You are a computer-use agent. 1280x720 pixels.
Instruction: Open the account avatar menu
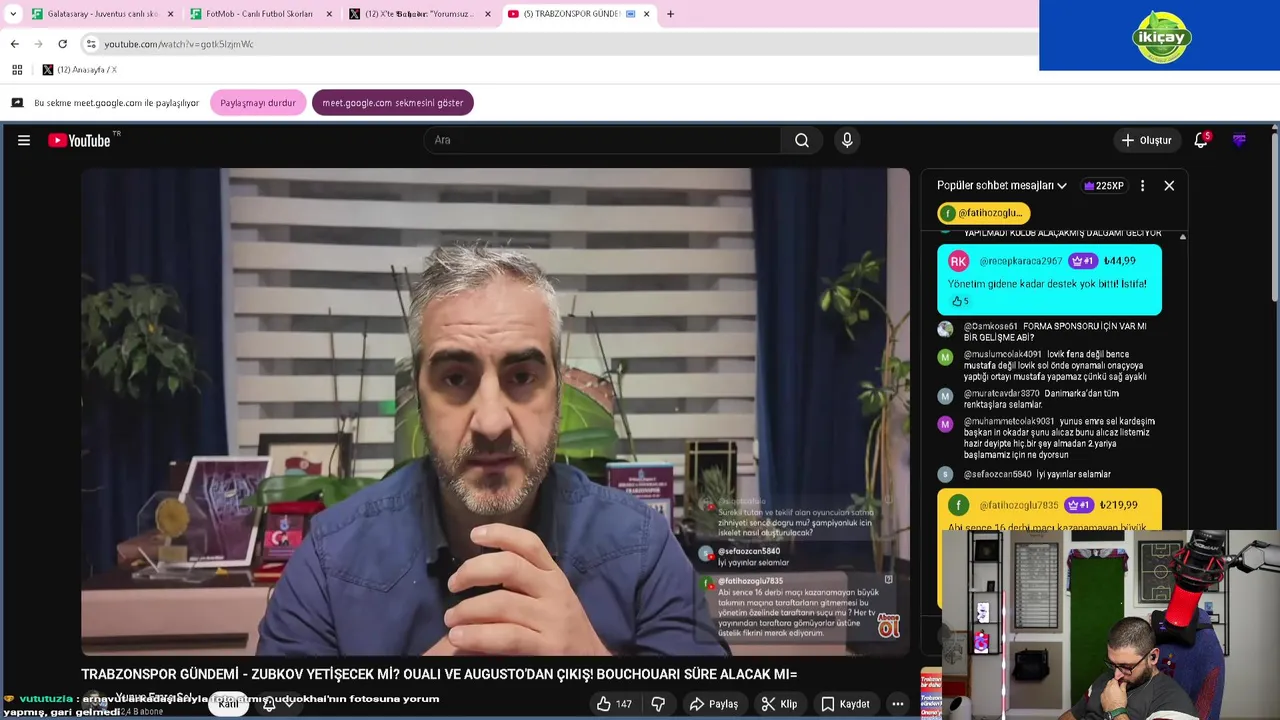coord(1239,140)
